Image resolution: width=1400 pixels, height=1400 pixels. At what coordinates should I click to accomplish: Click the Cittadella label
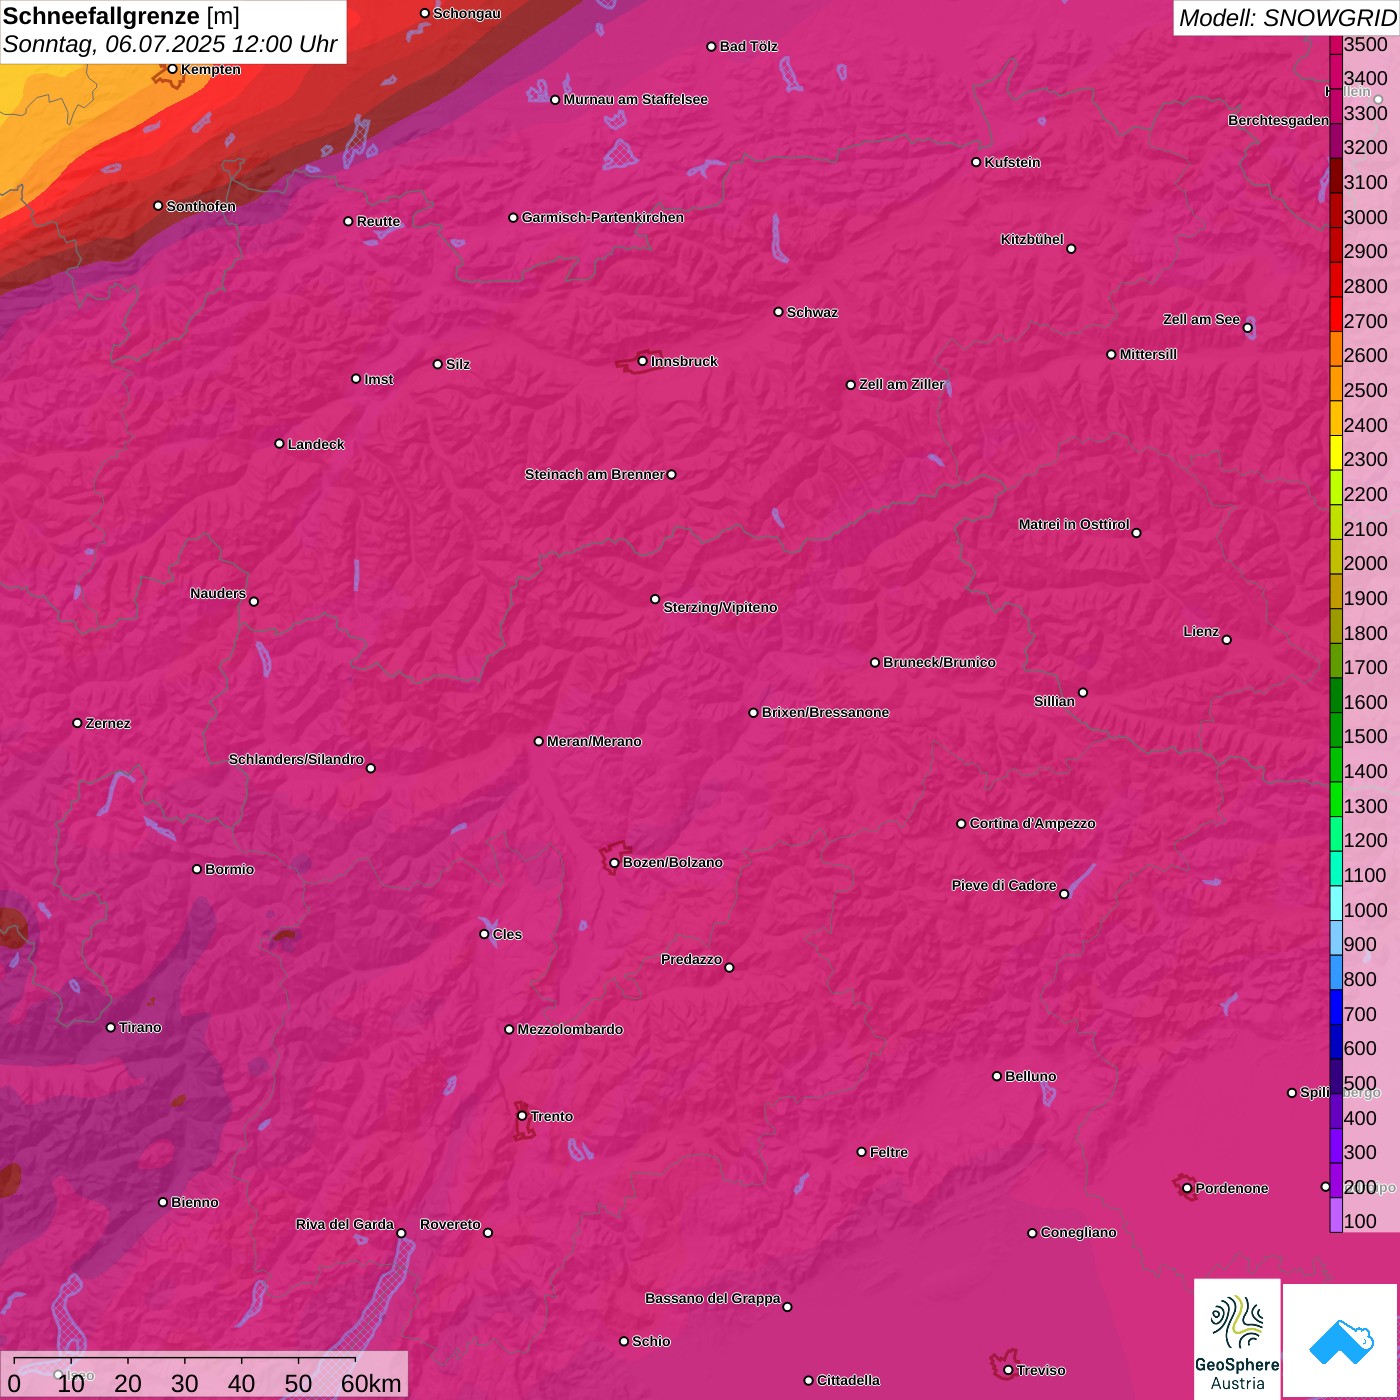coord(848,1380)
